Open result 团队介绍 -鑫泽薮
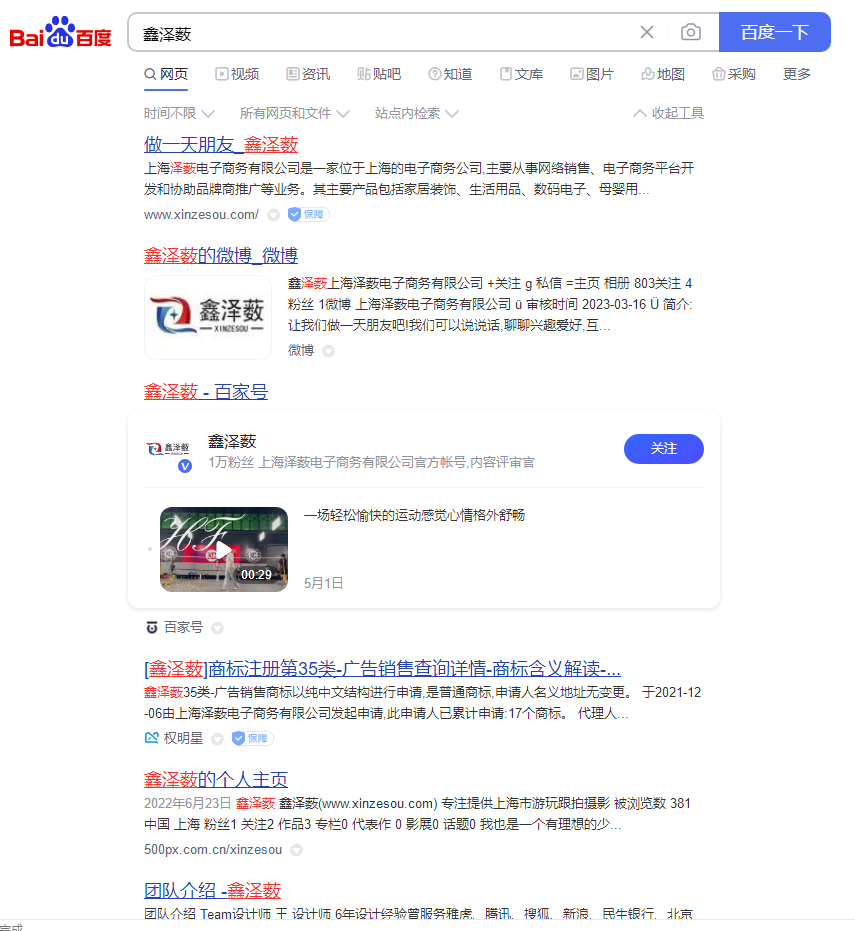This screenshot has height=931, width=855. (x=213, y=890)
